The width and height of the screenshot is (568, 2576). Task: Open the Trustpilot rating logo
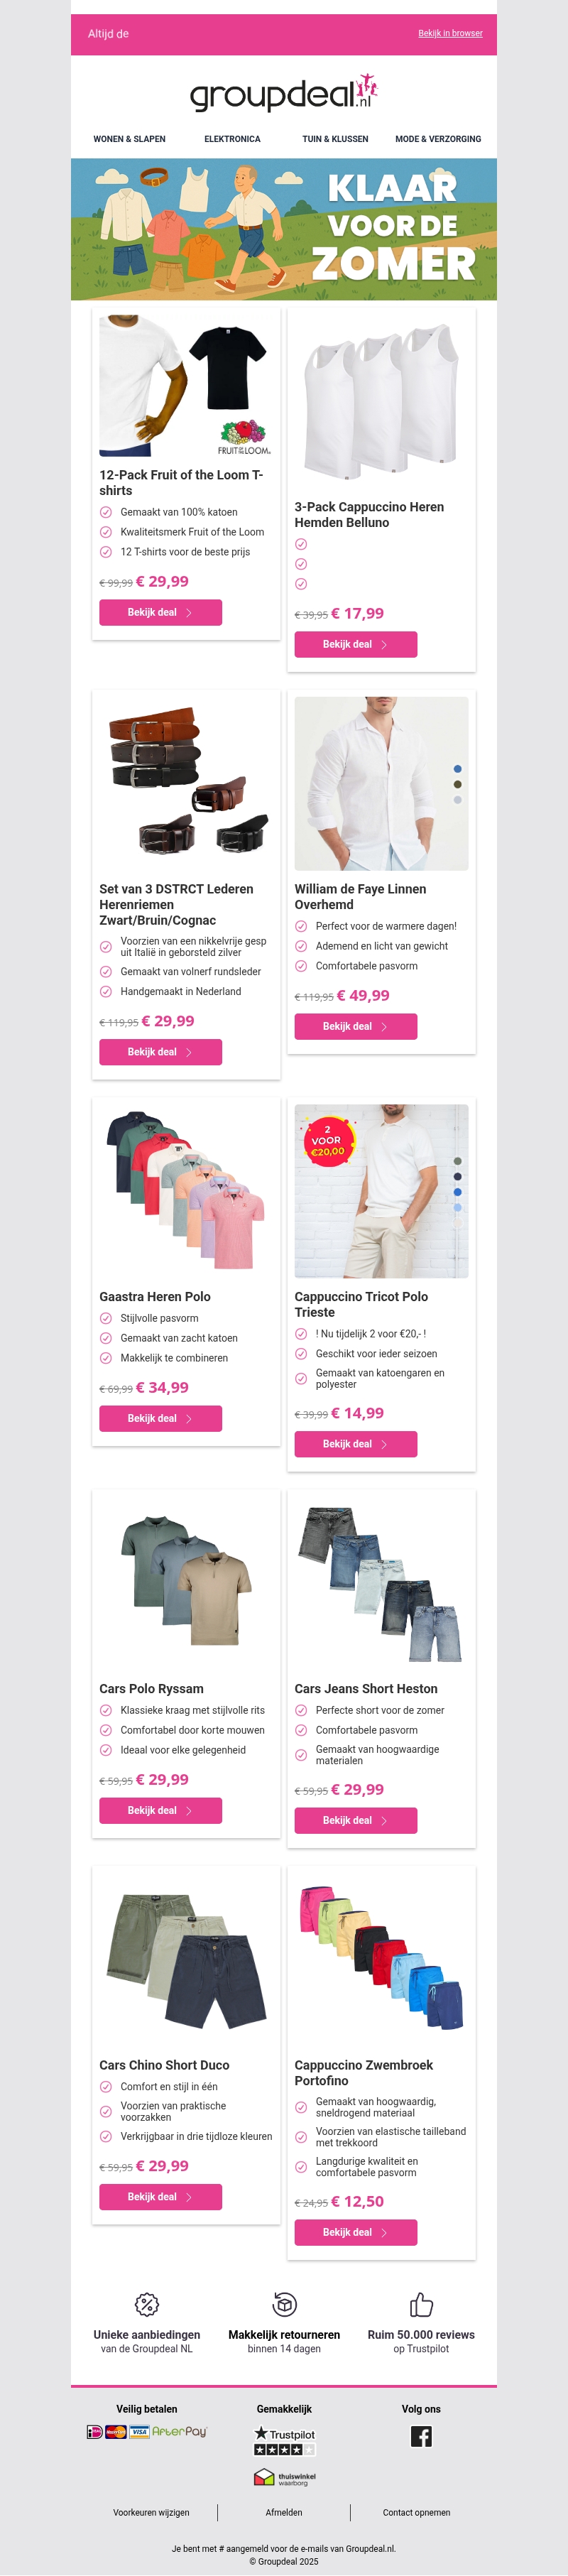click(284, 2440)
